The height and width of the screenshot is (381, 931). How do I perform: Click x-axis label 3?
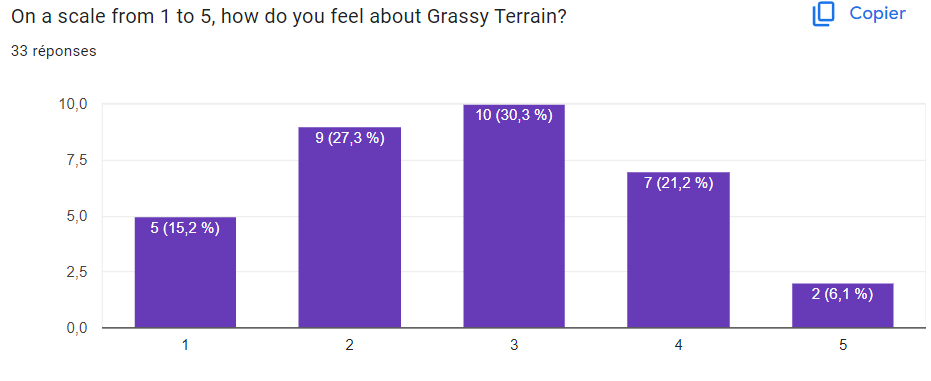514,345
